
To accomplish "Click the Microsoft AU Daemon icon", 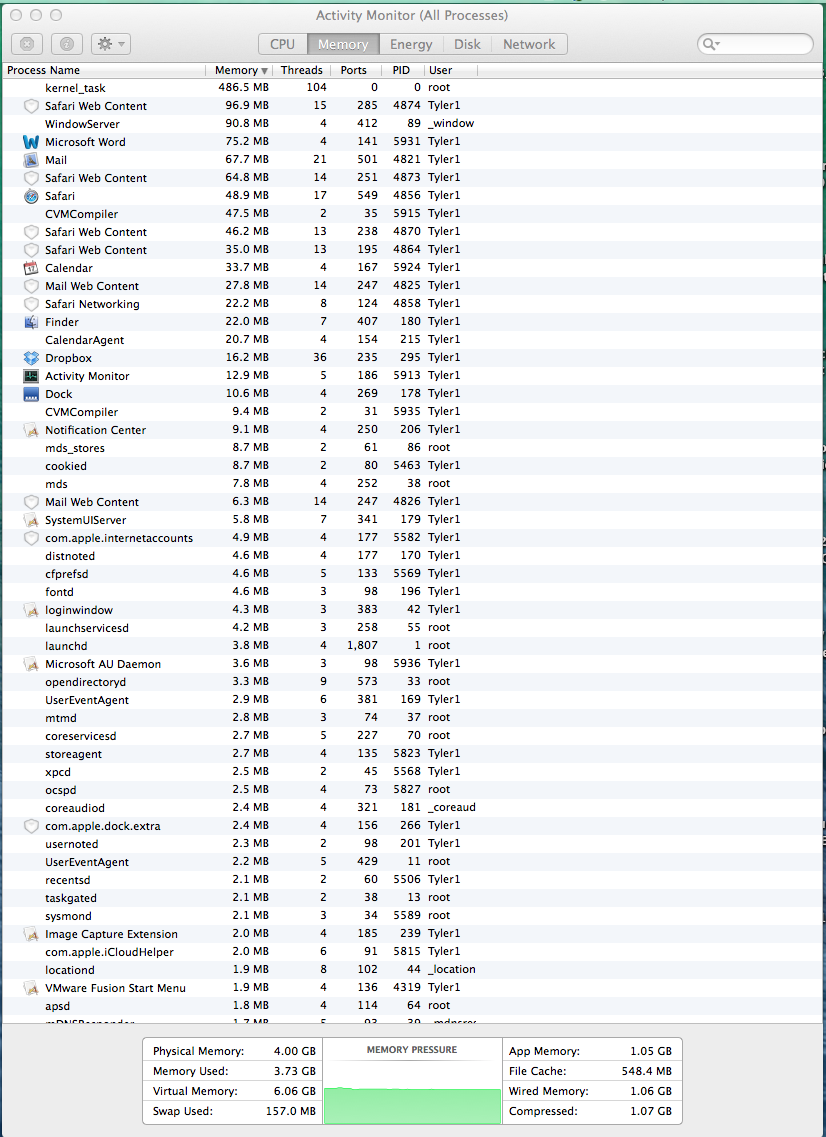I will point(30,663).
